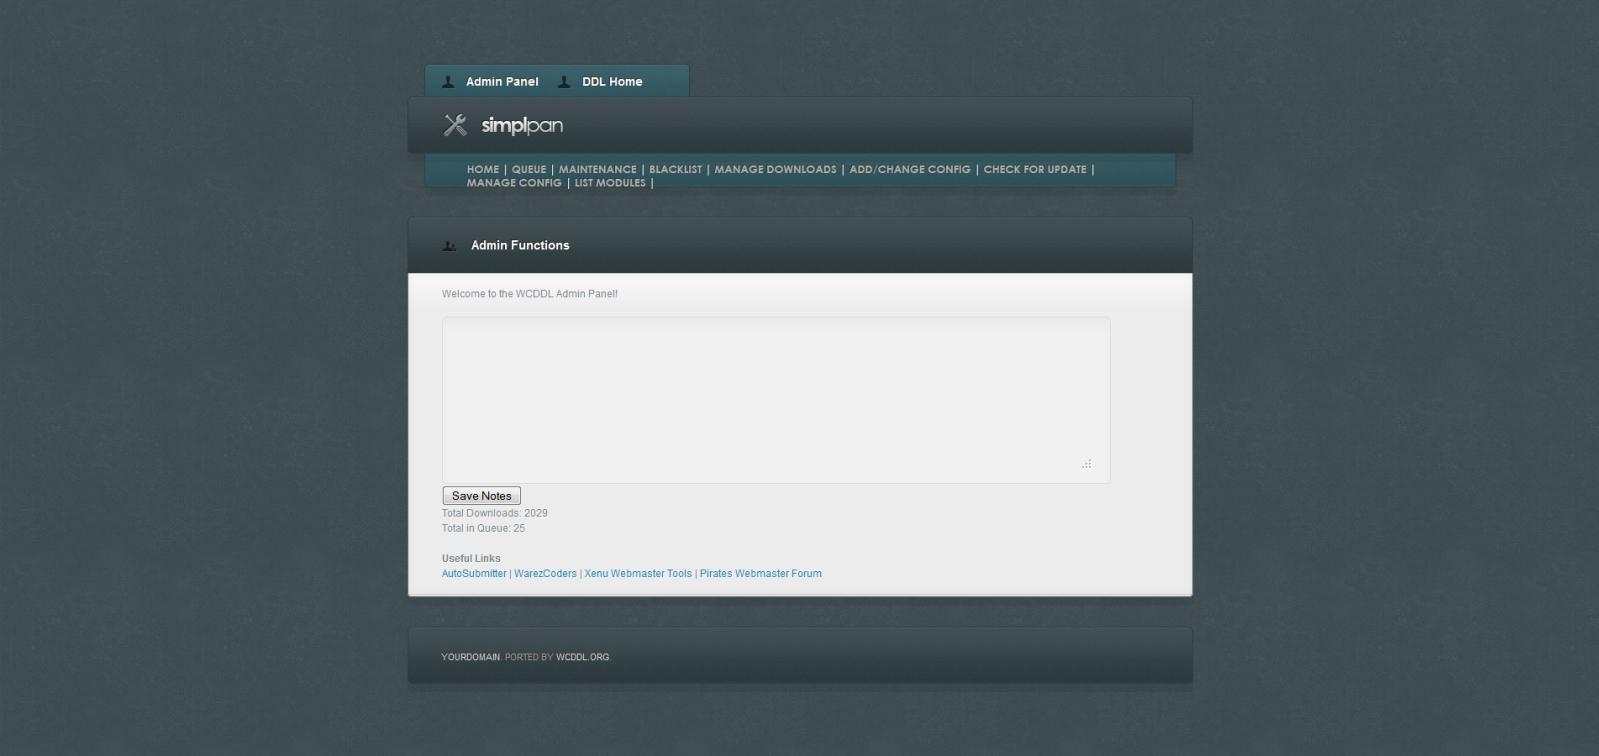Click the user icon beside Admin Panel
This screenshot has height=756, width=1599.
click(x=449, y=82)
